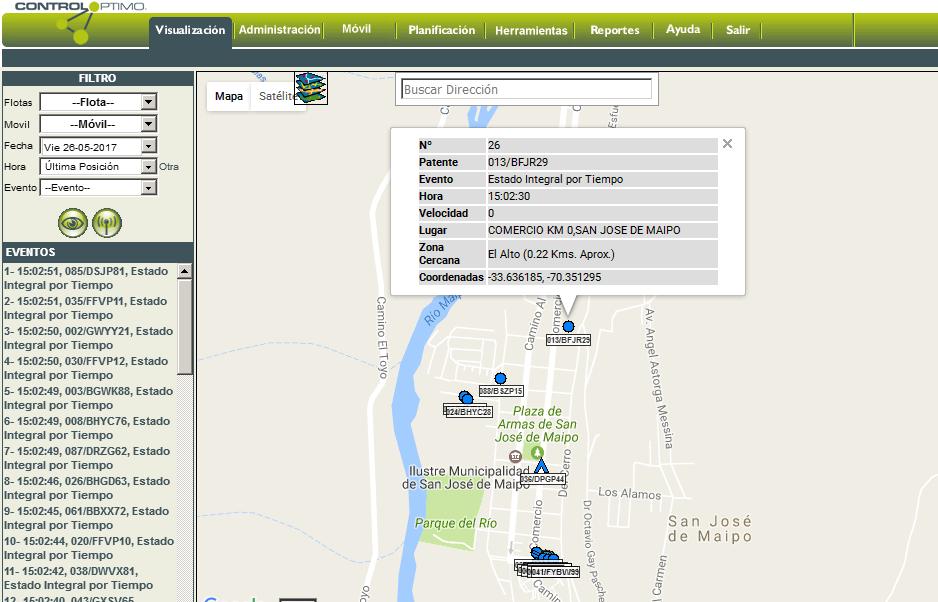Select blue marker for 013/BFJR29

coord(568,326)
